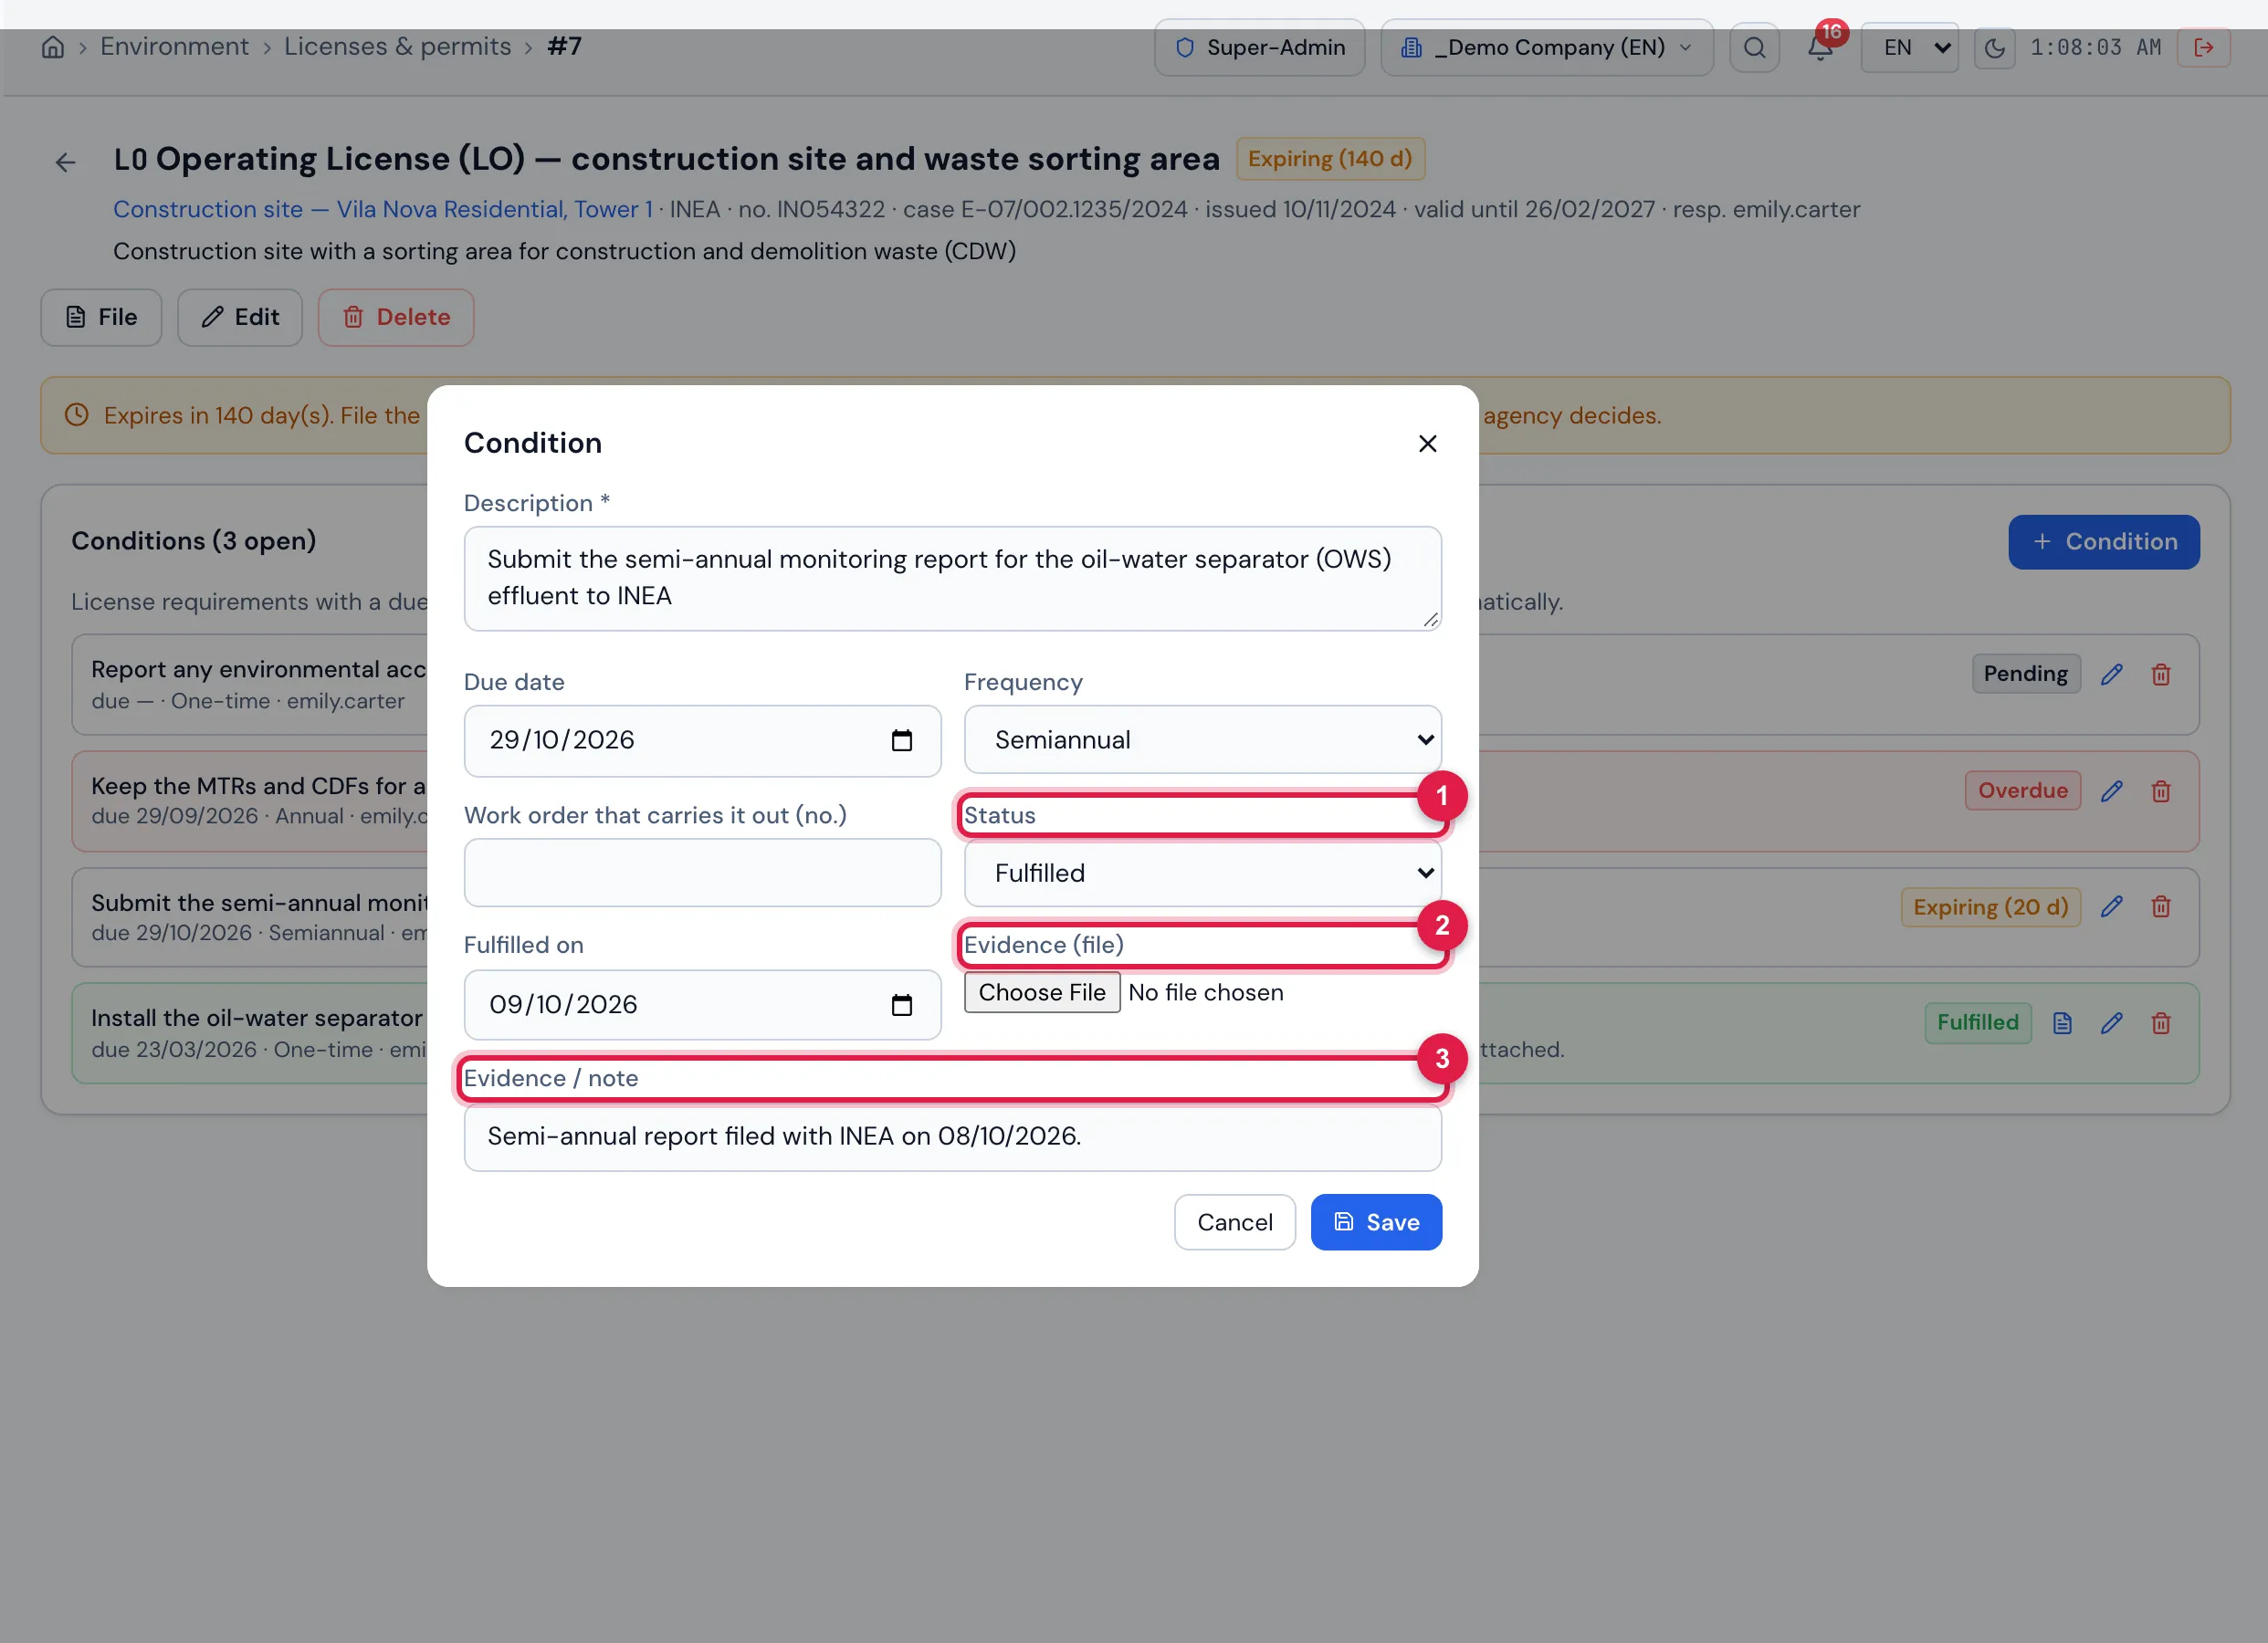Open the Fulfilled condition's attached document icon

coord(2061,1023)
